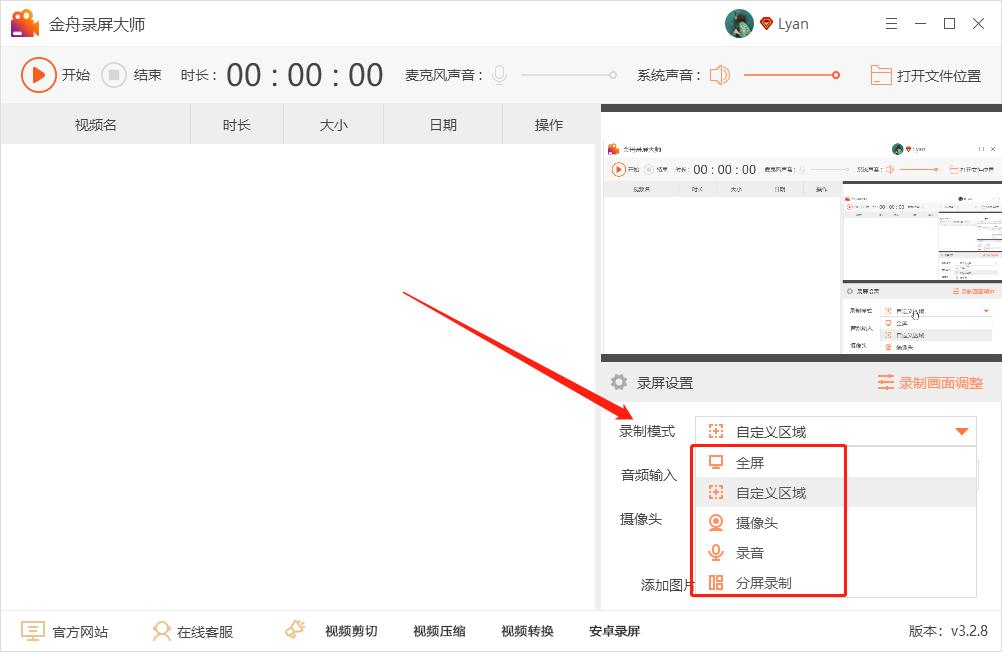The width and height of the screenshot is (1002, 652).
Task: Open the hamburger menu at top right
Action: 891,22
